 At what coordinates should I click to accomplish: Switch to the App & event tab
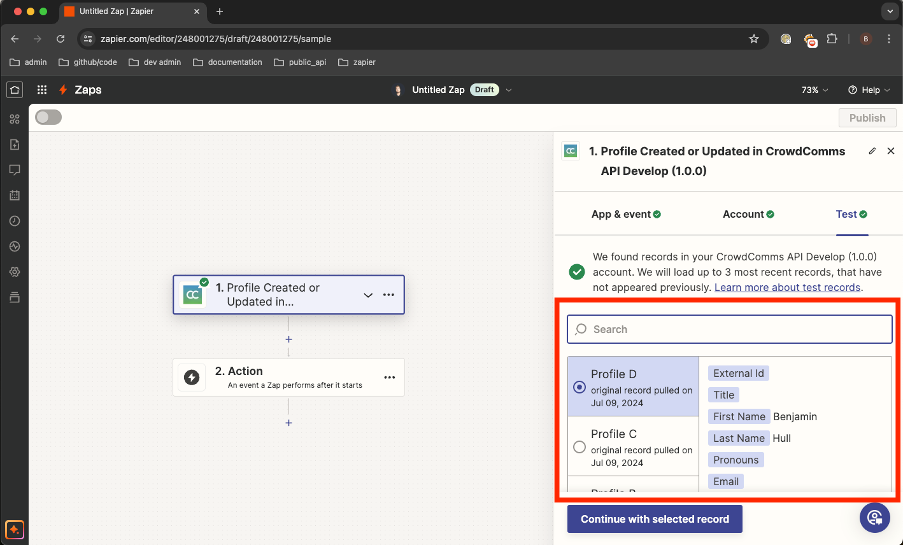626,214
